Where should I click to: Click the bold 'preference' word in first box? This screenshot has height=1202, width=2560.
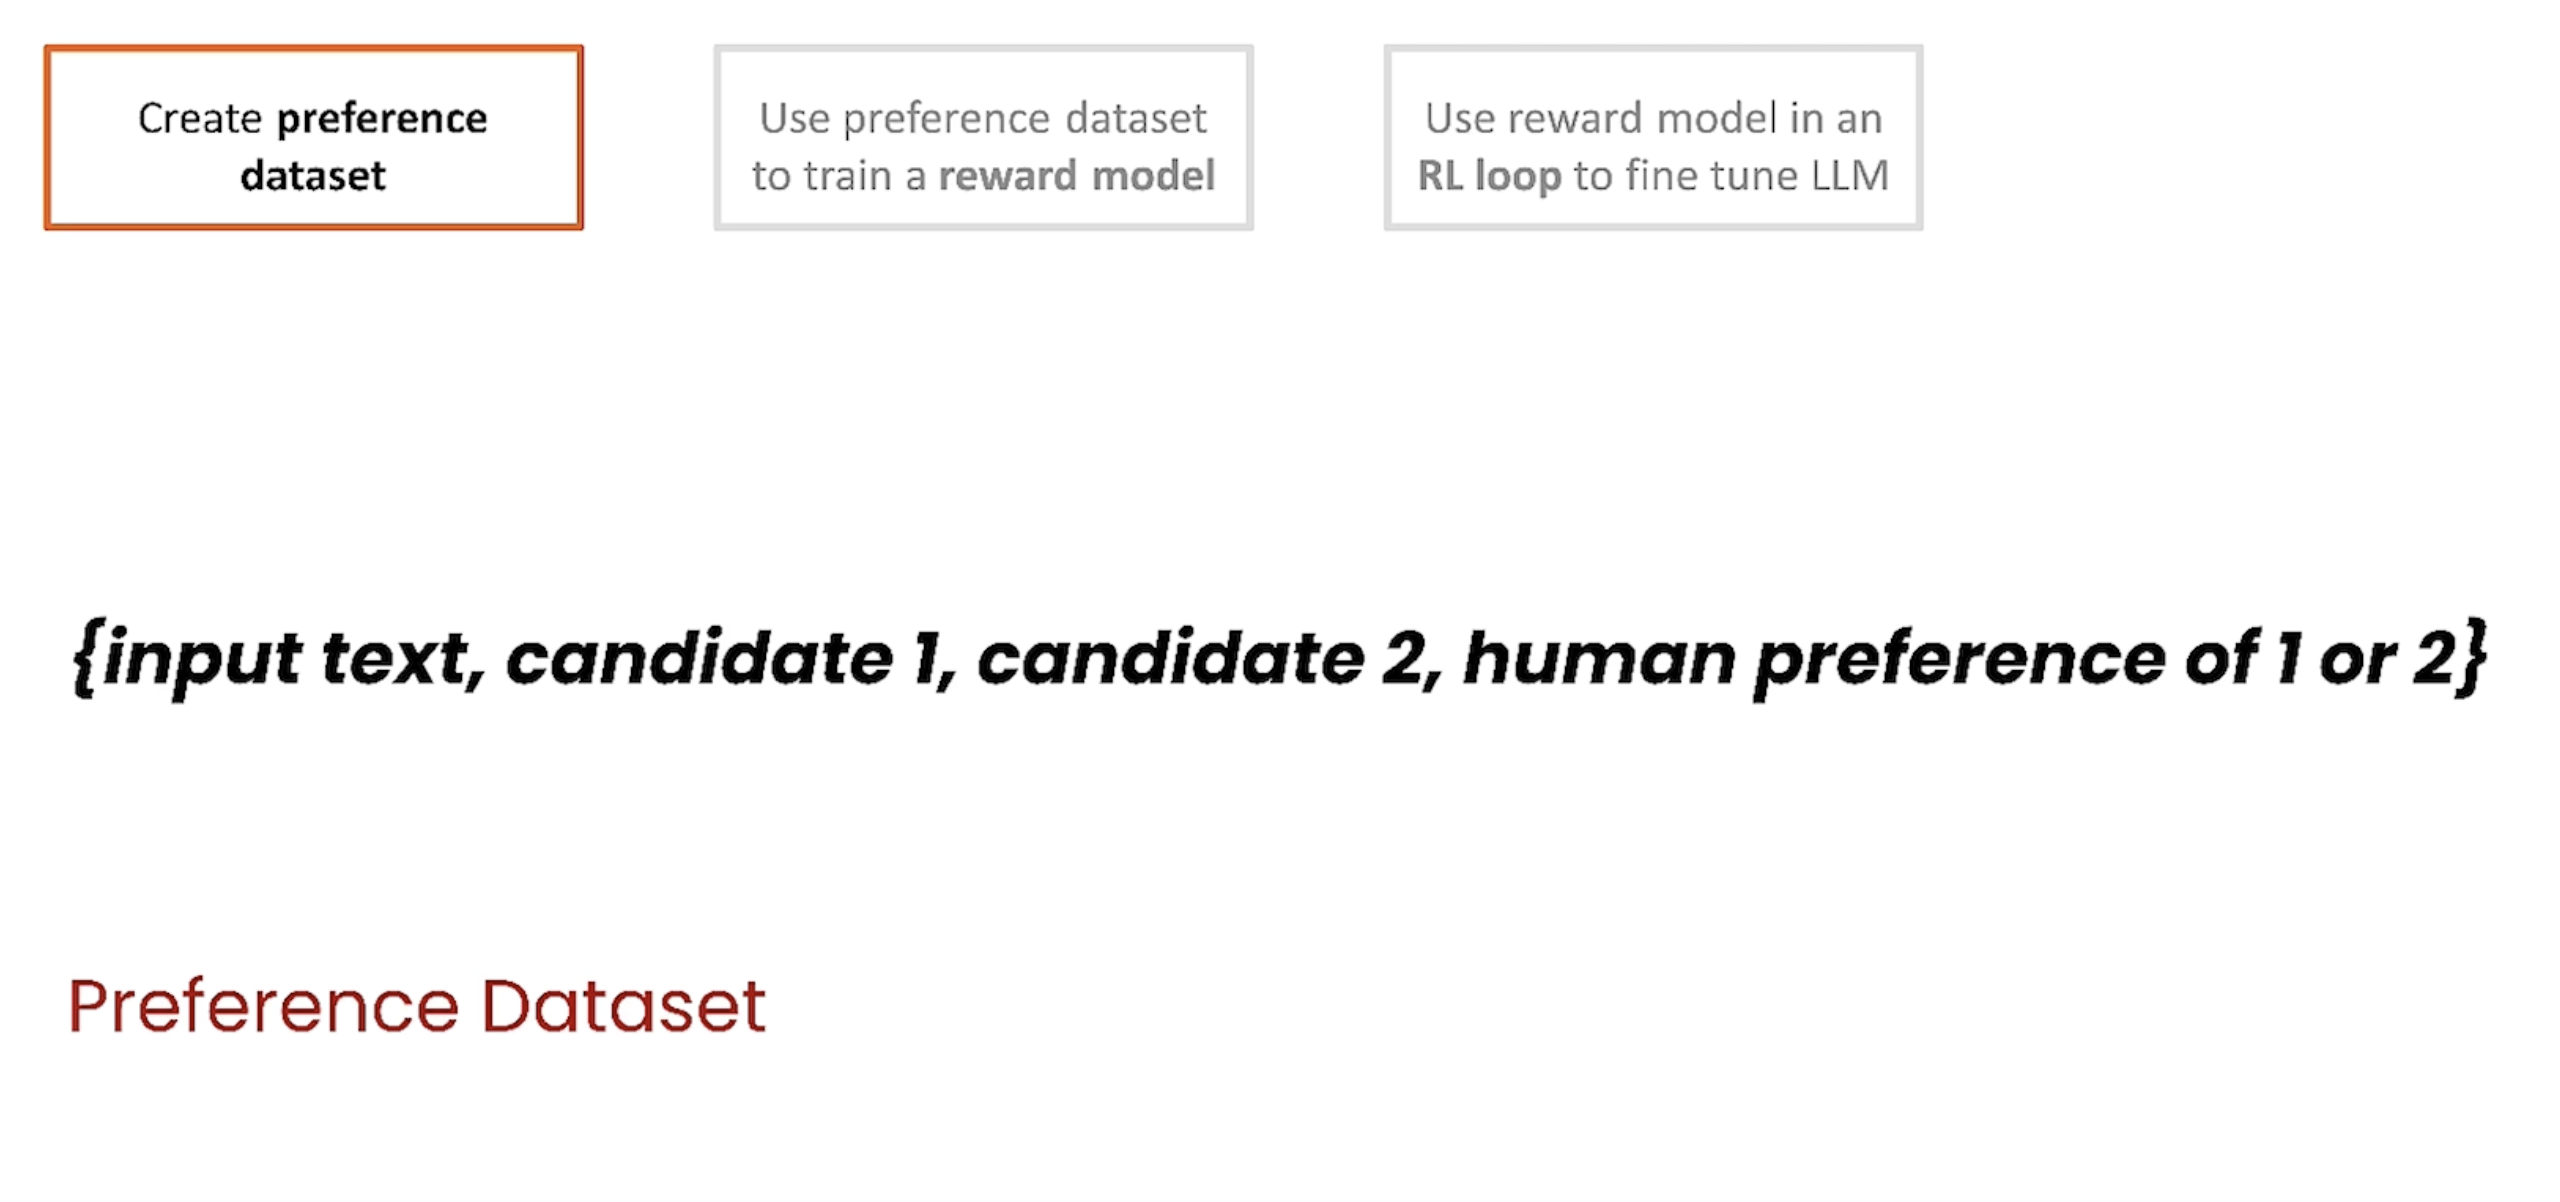tap(382, 119)
